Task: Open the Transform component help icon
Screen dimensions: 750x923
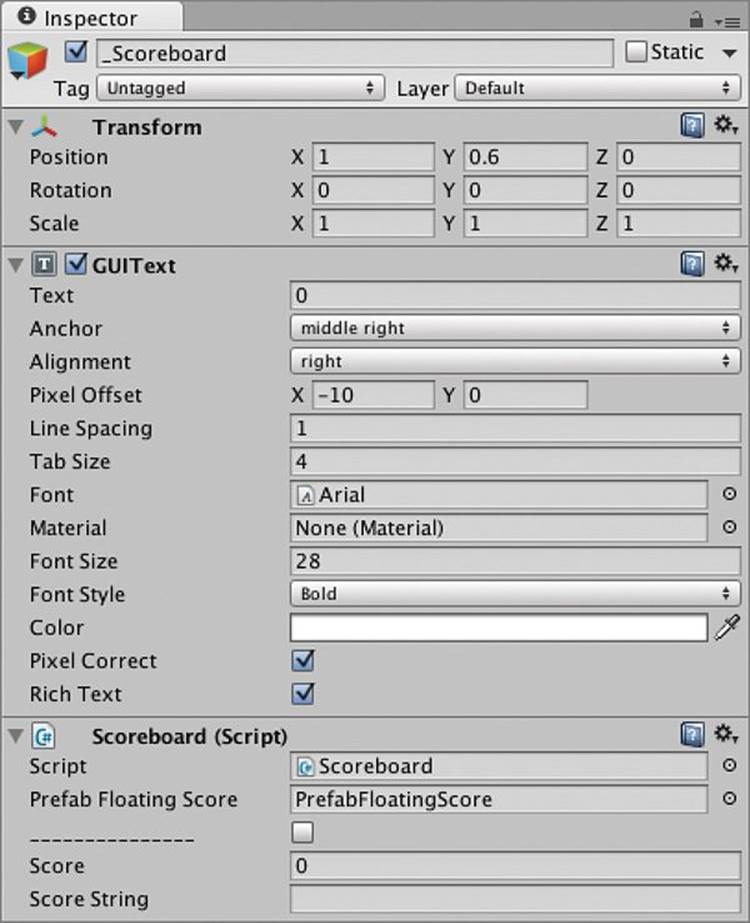Action: 692,125
